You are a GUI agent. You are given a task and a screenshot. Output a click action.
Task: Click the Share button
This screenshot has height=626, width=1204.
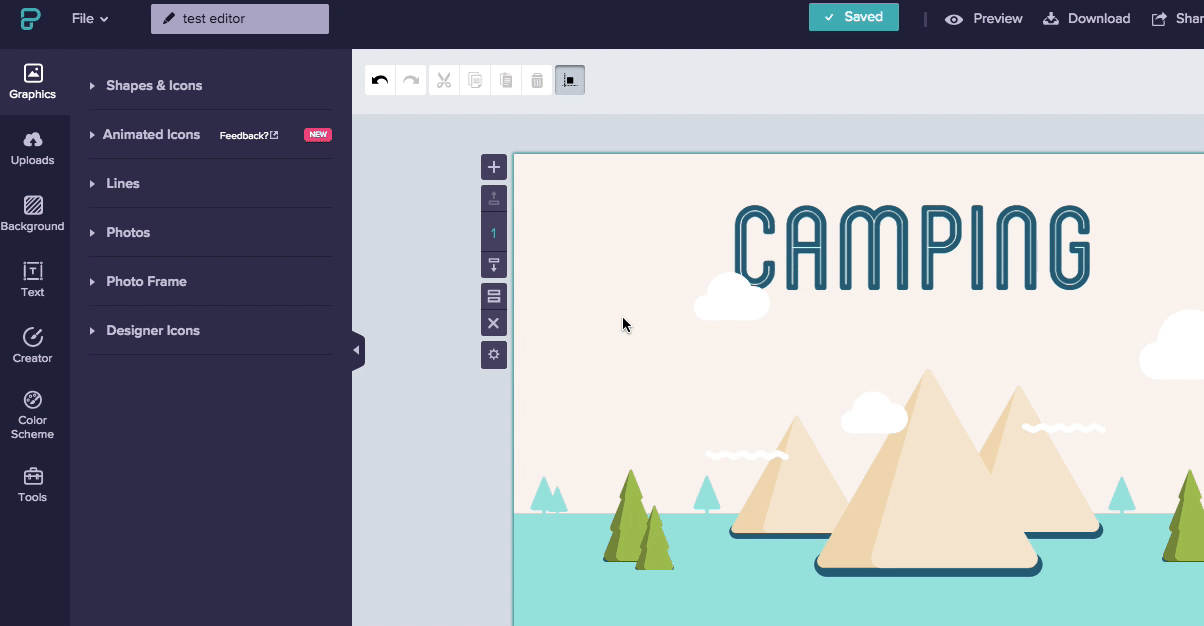coord(1178,18)
